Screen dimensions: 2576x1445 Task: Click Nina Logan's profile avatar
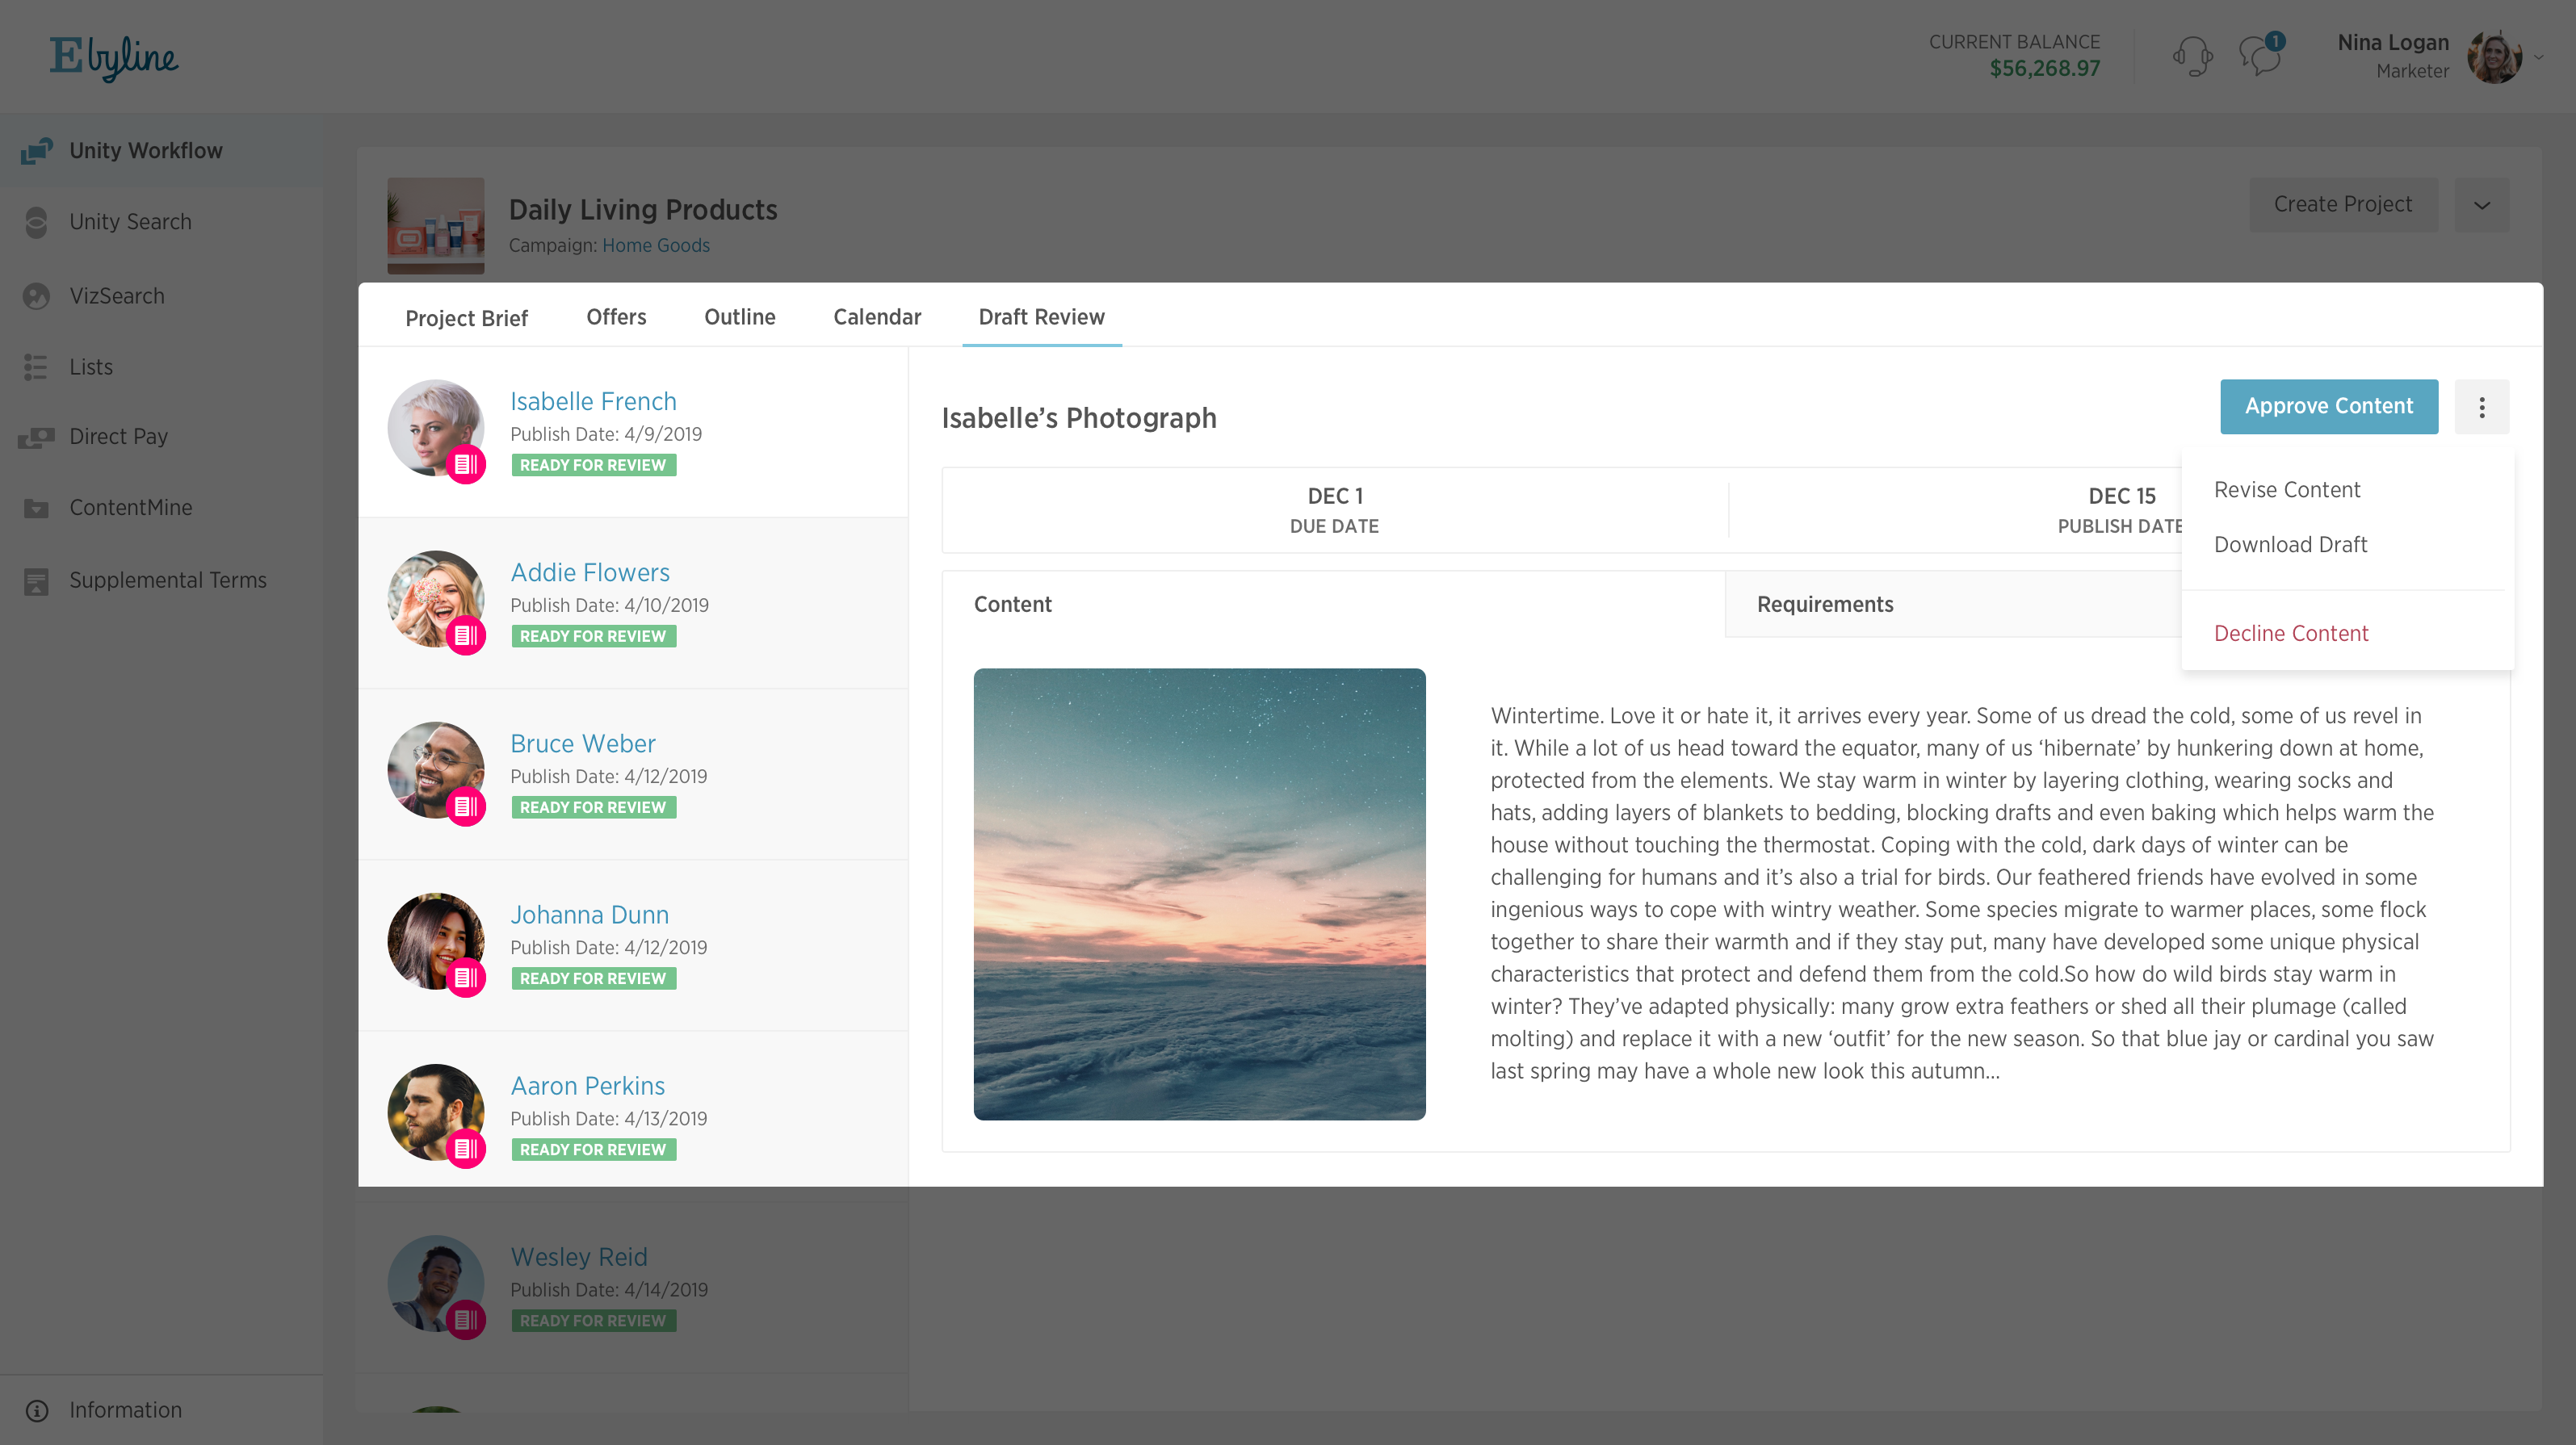coord(2495,57)
